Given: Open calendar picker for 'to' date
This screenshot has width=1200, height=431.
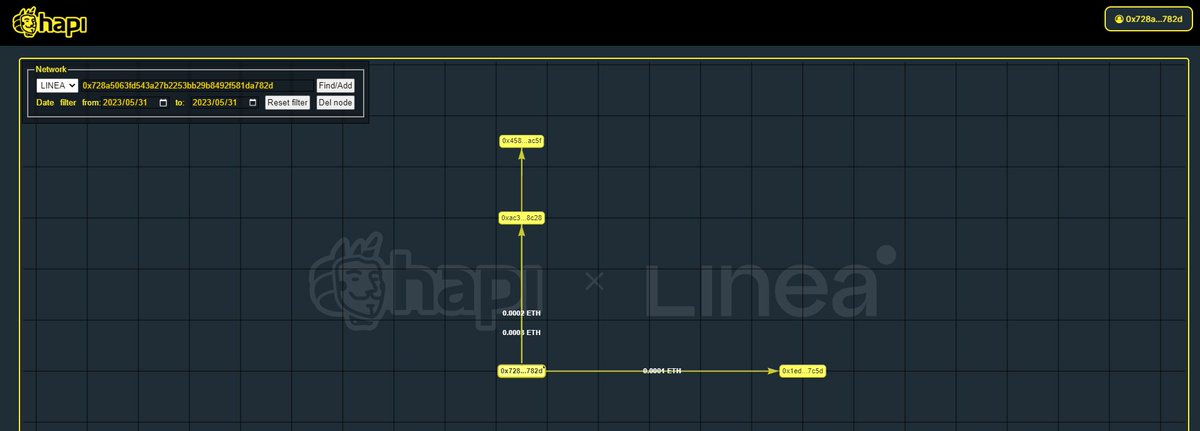Looking at the screenshot, I should tap(253, 103).
